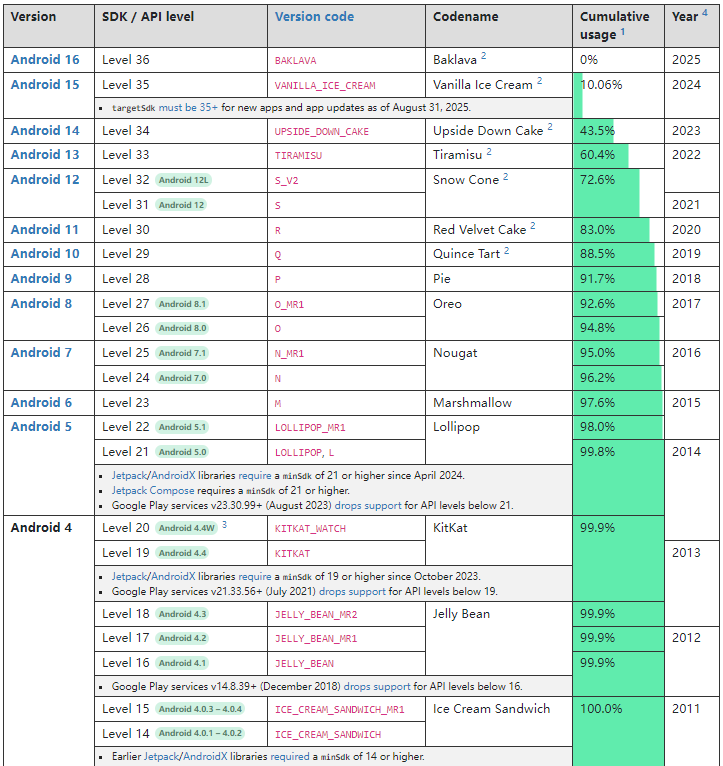Open the Android 10 version link
The height and width of the screenshot is (766, 723).
click(x=45, y=254)
